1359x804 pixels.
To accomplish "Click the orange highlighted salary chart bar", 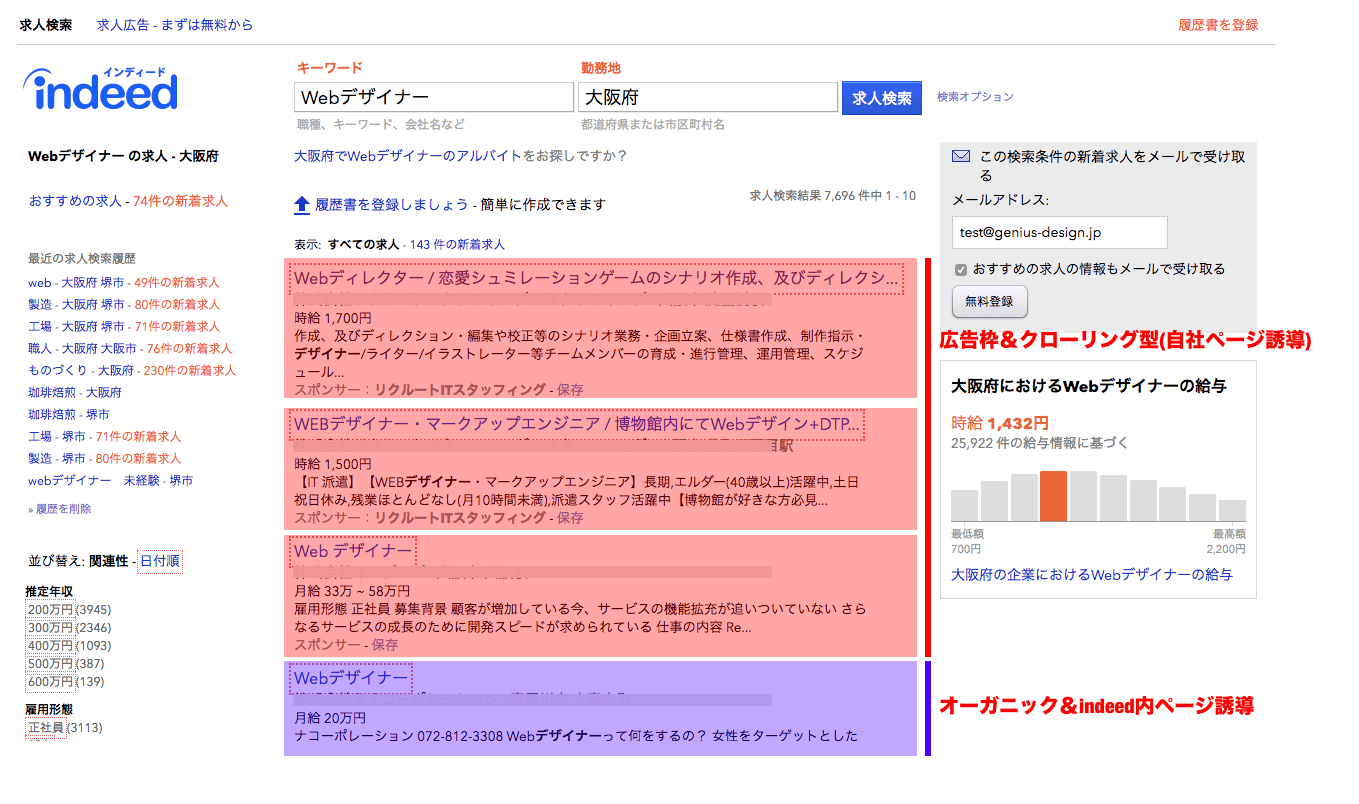I will point(1053,496).
